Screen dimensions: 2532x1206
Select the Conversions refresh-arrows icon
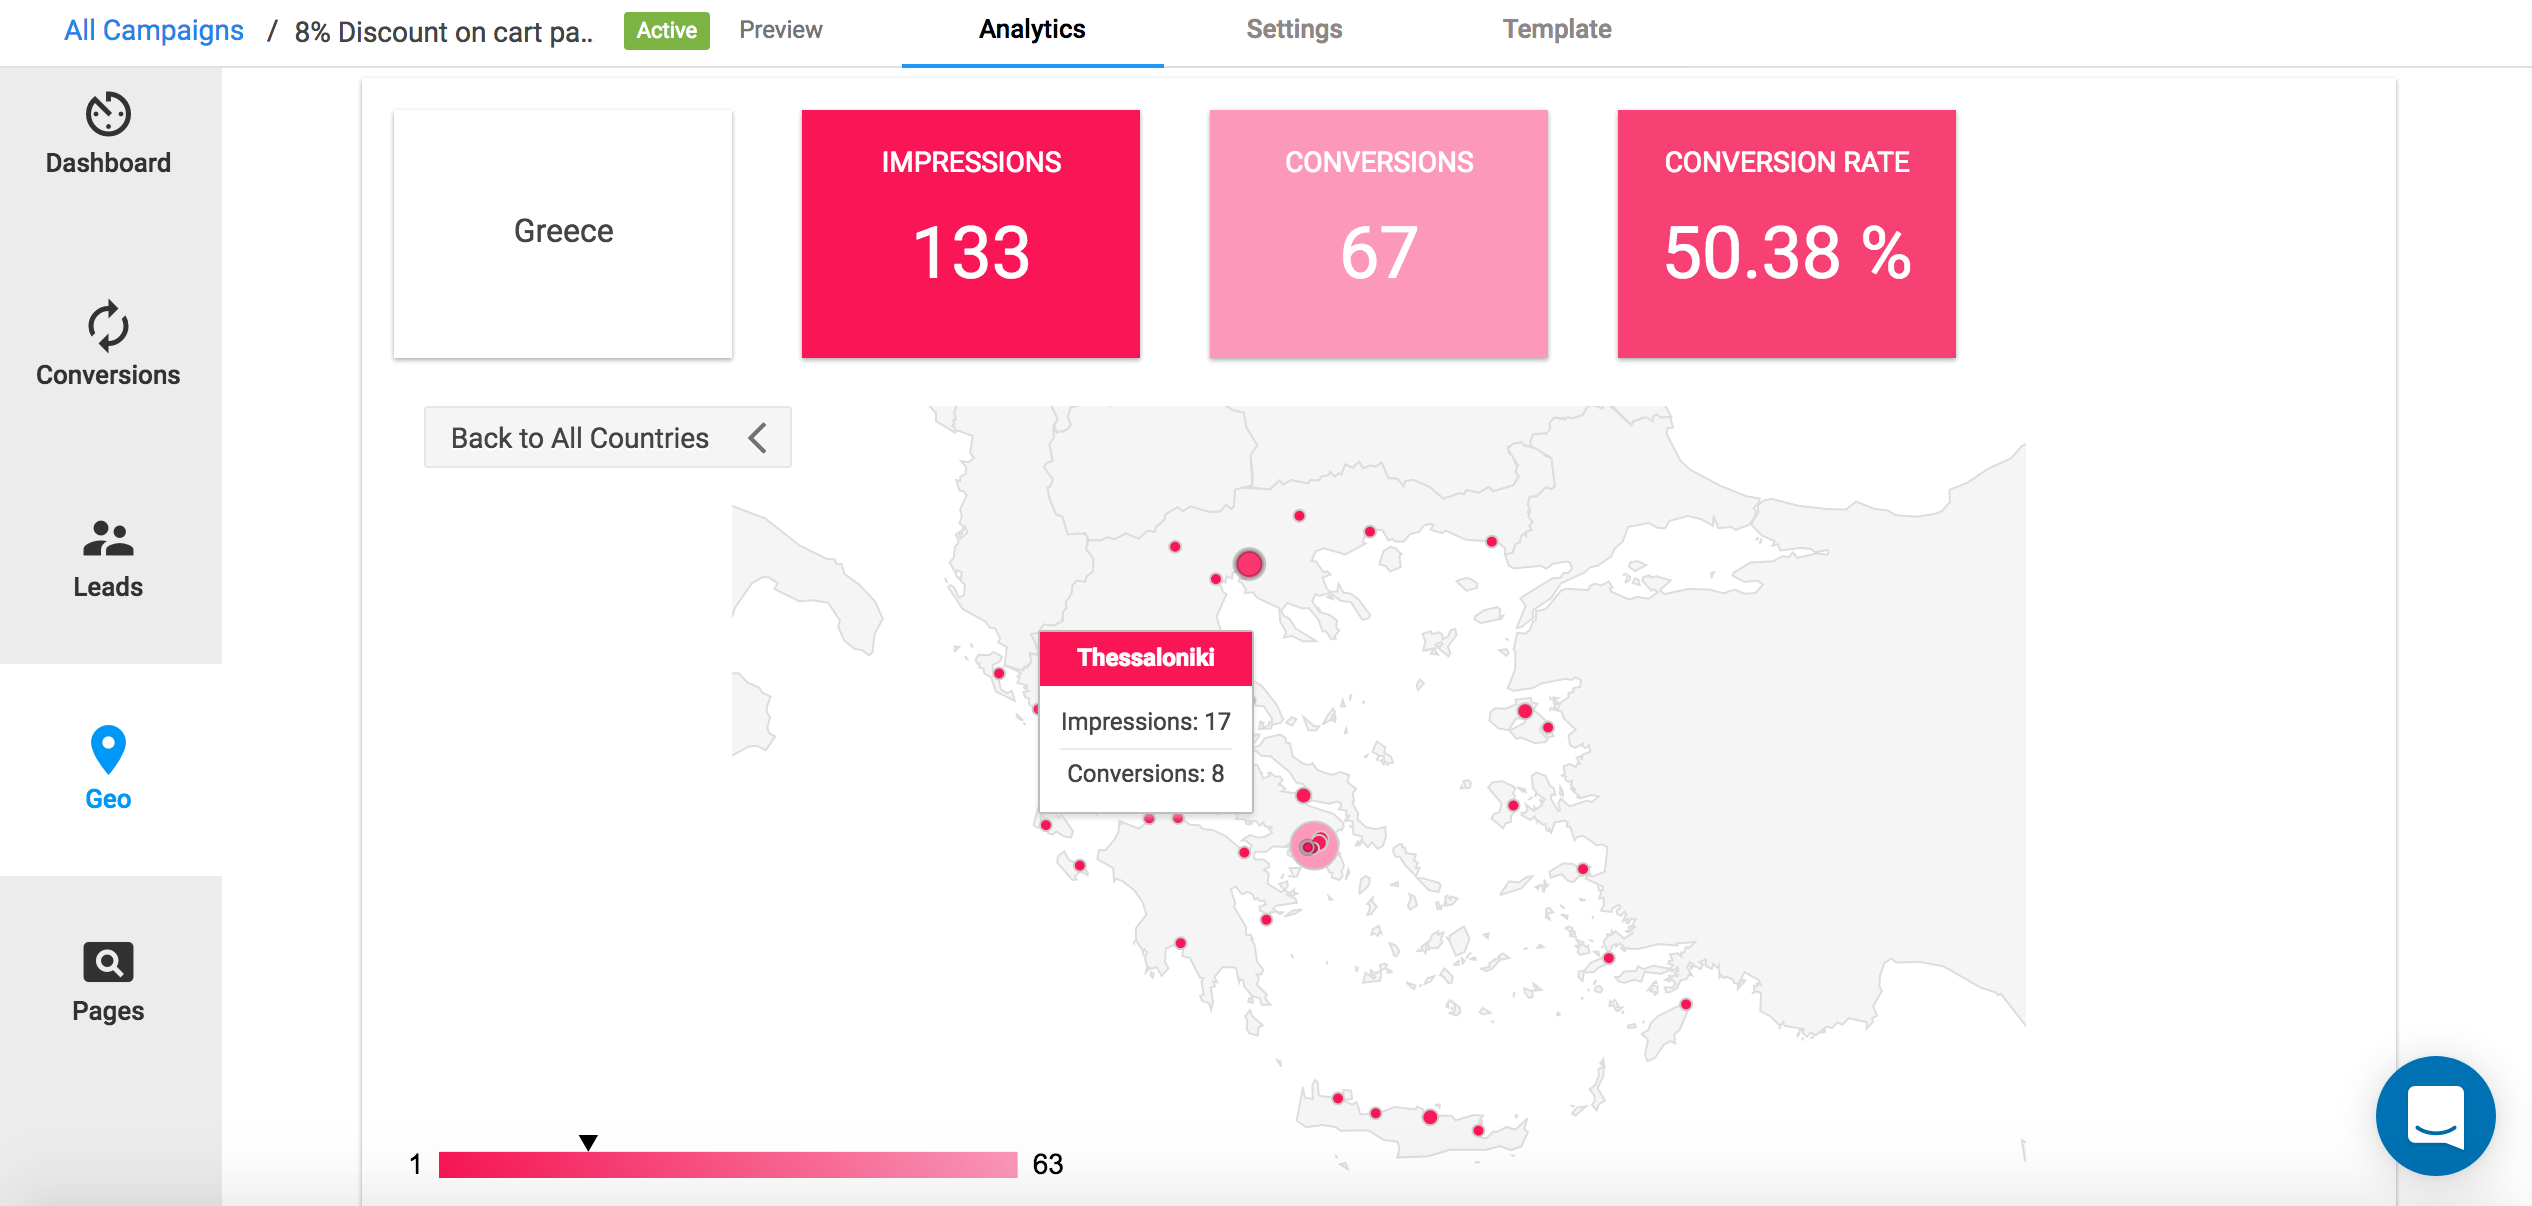tap(108, 326)
